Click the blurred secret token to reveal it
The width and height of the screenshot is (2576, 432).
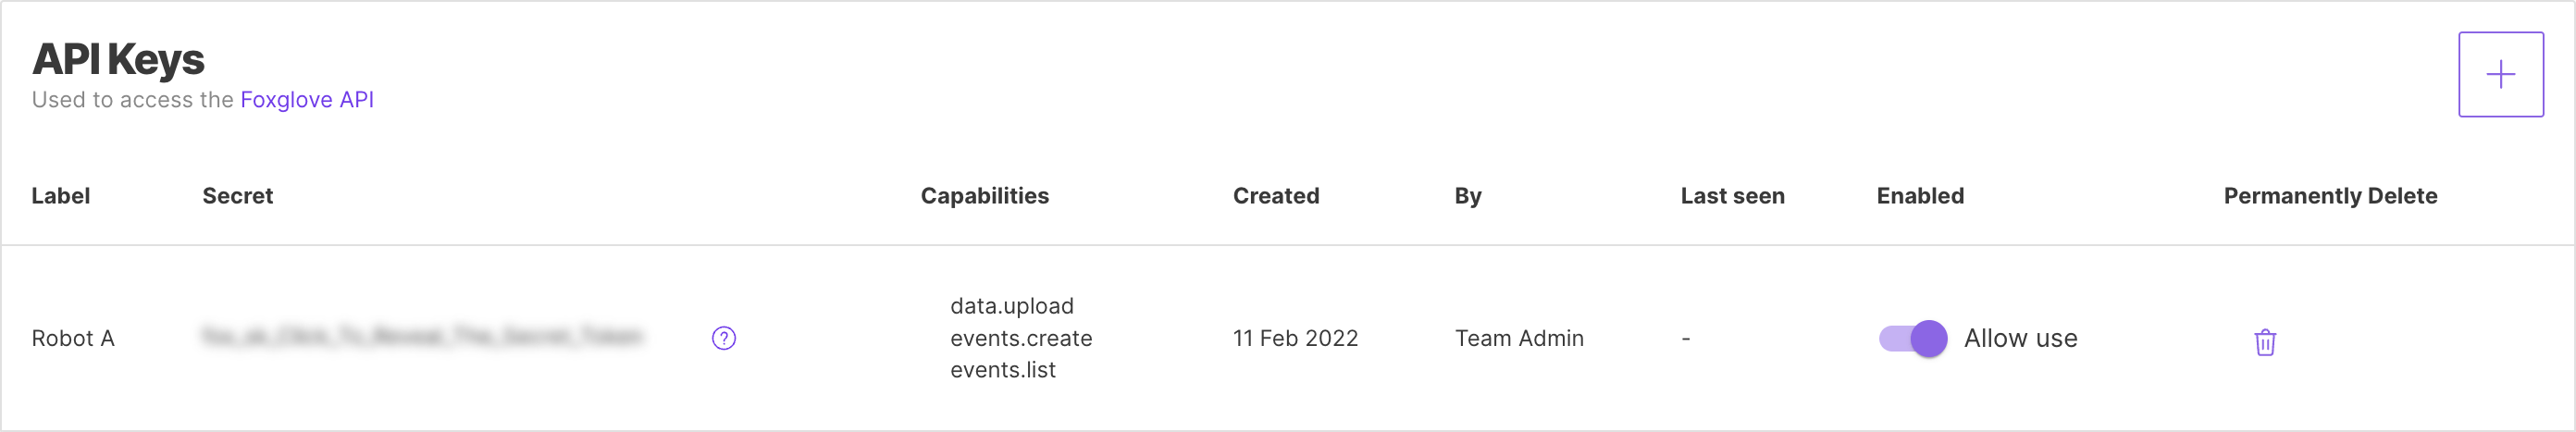(x=421, y=337)
